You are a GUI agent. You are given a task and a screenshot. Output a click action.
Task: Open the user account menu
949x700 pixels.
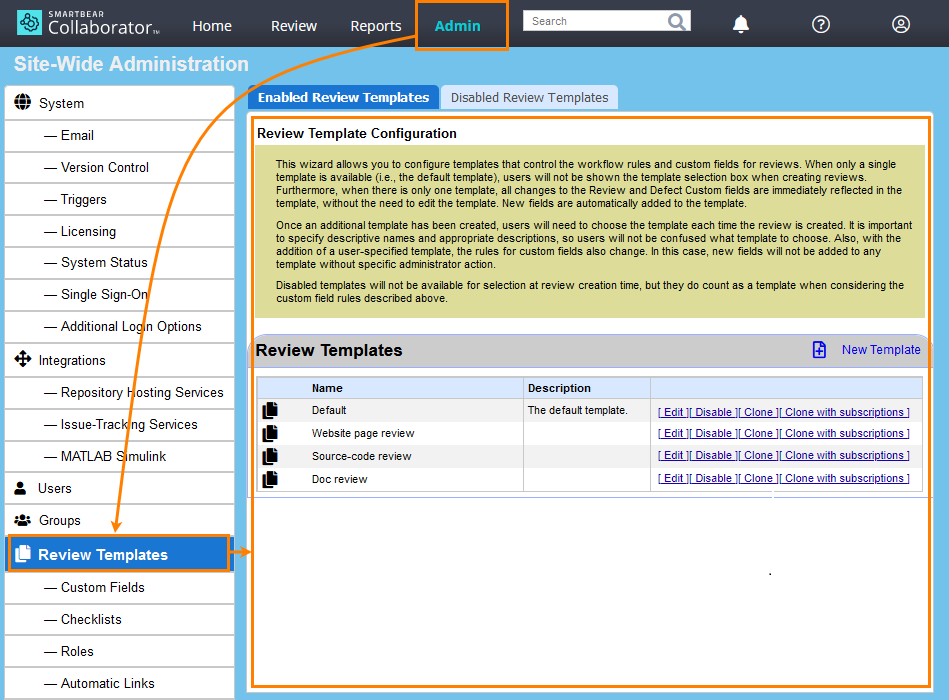coord(900,24)
